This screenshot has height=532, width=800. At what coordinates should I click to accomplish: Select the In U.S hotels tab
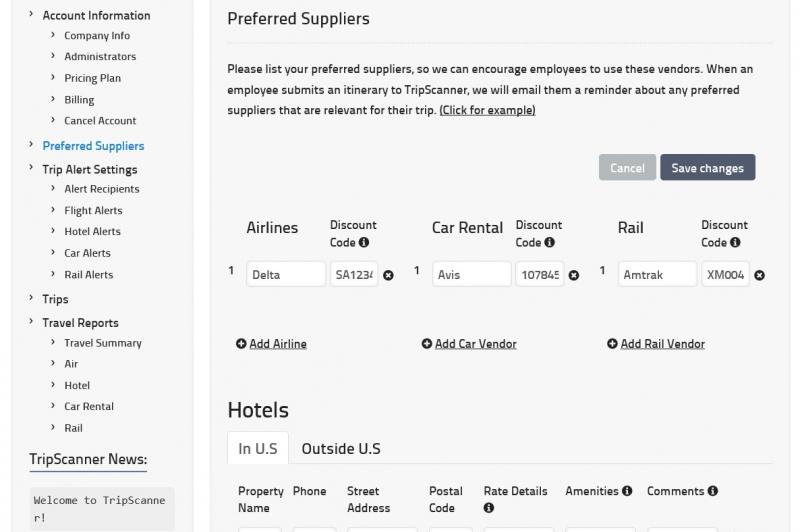[x=258, y=448]
